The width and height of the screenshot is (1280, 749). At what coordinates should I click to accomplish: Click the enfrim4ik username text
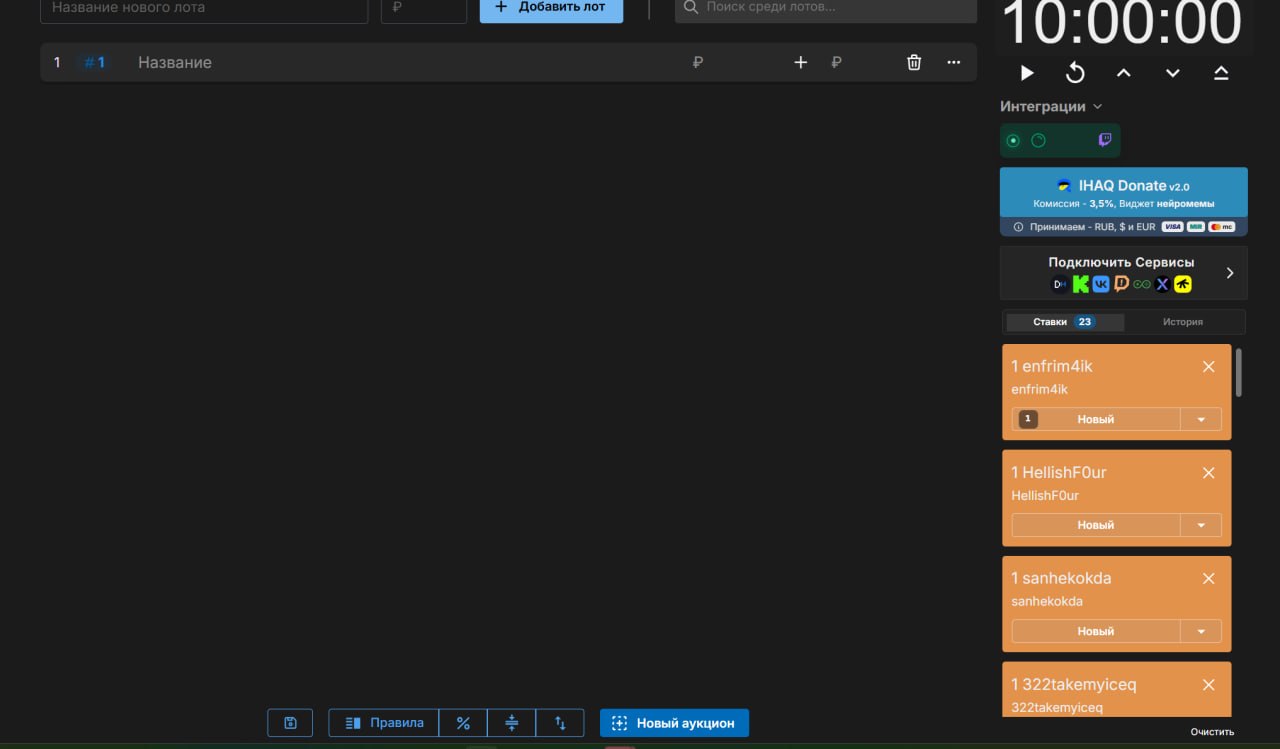[x=1040, y=389]
